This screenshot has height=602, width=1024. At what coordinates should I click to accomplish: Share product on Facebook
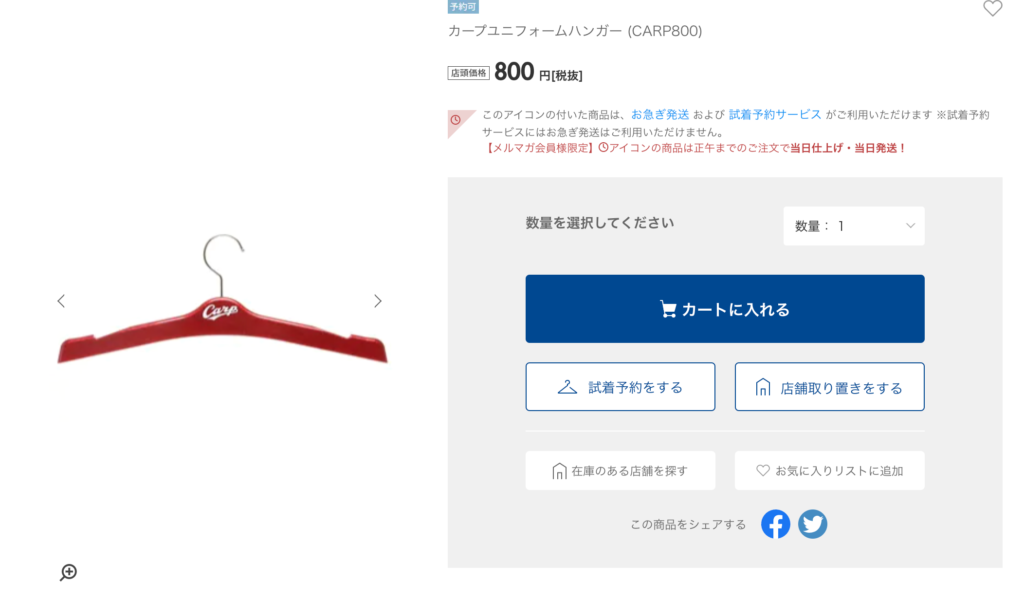pos(775,524)
